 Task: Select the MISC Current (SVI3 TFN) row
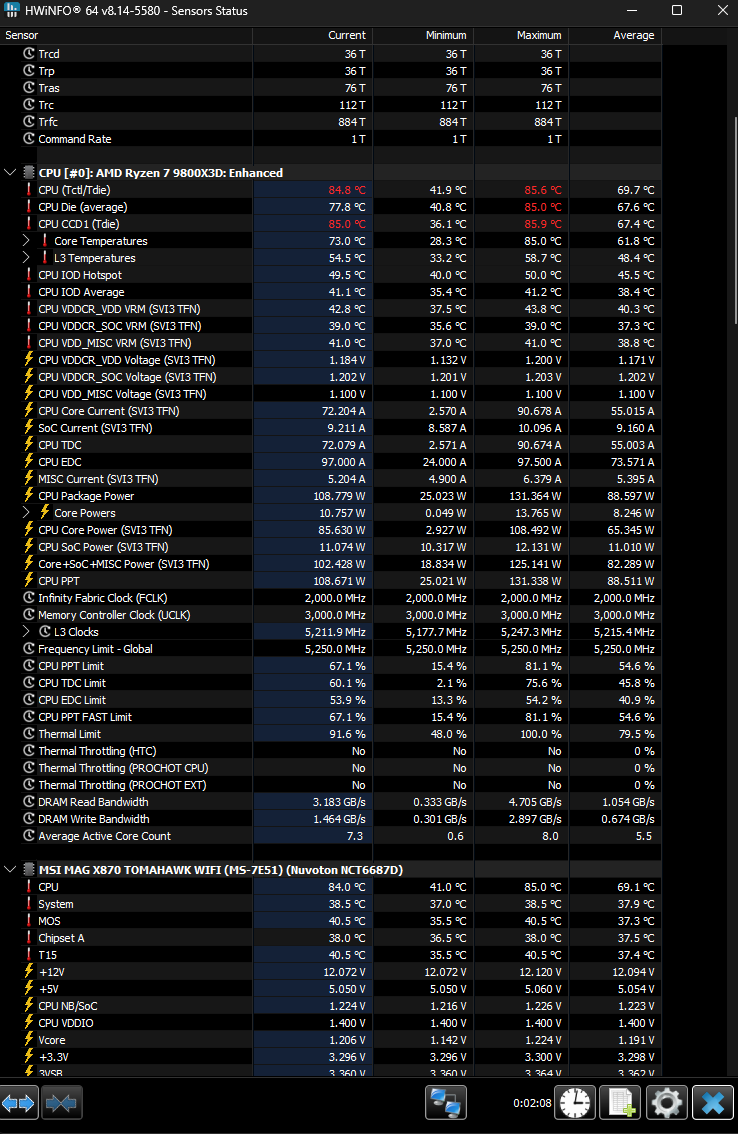[331, 479]
